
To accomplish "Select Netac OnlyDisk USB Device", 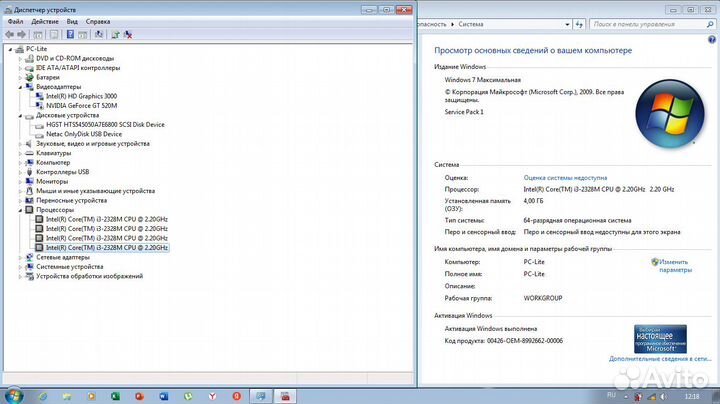I will click(84, 134).
